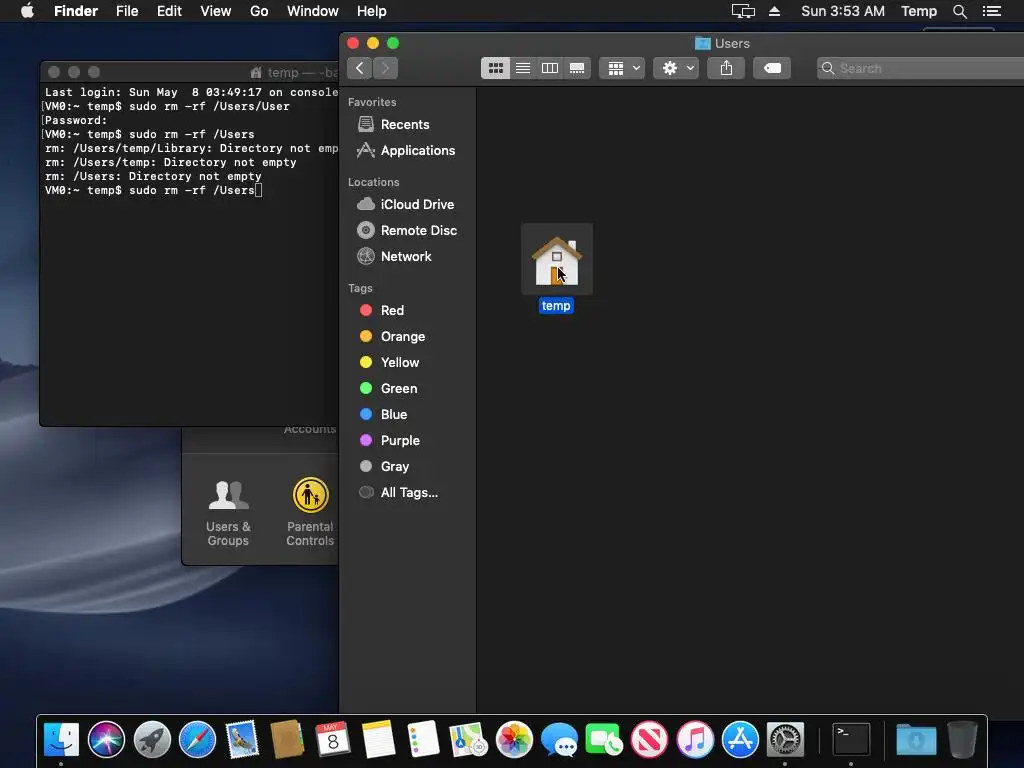Click the Share toolbar button
Screen dimensions: 1024x768
[726, 68]
